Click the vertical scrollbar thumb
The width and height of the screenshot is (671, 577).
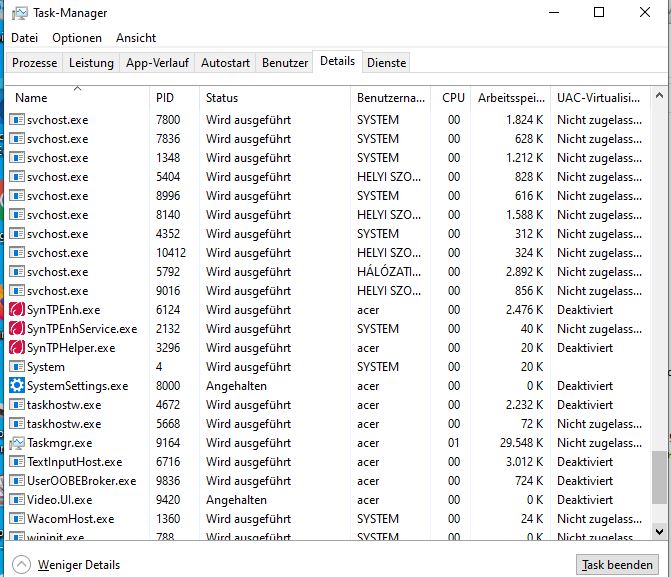tap(659, 477)
